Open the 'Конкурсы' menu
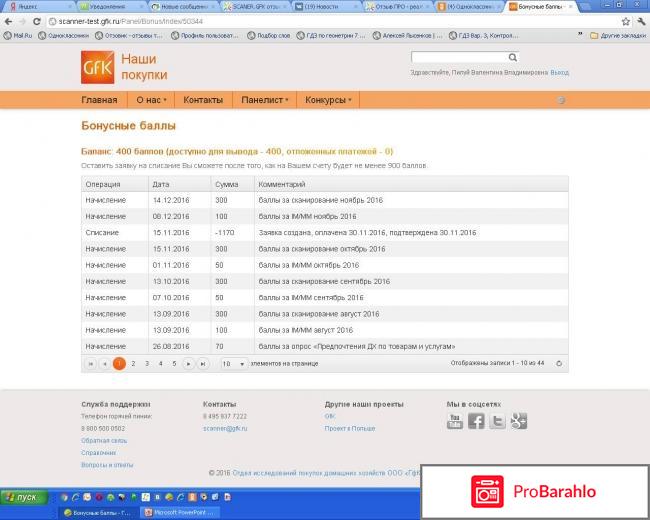The image size is (650, 520). pos(329,100)
